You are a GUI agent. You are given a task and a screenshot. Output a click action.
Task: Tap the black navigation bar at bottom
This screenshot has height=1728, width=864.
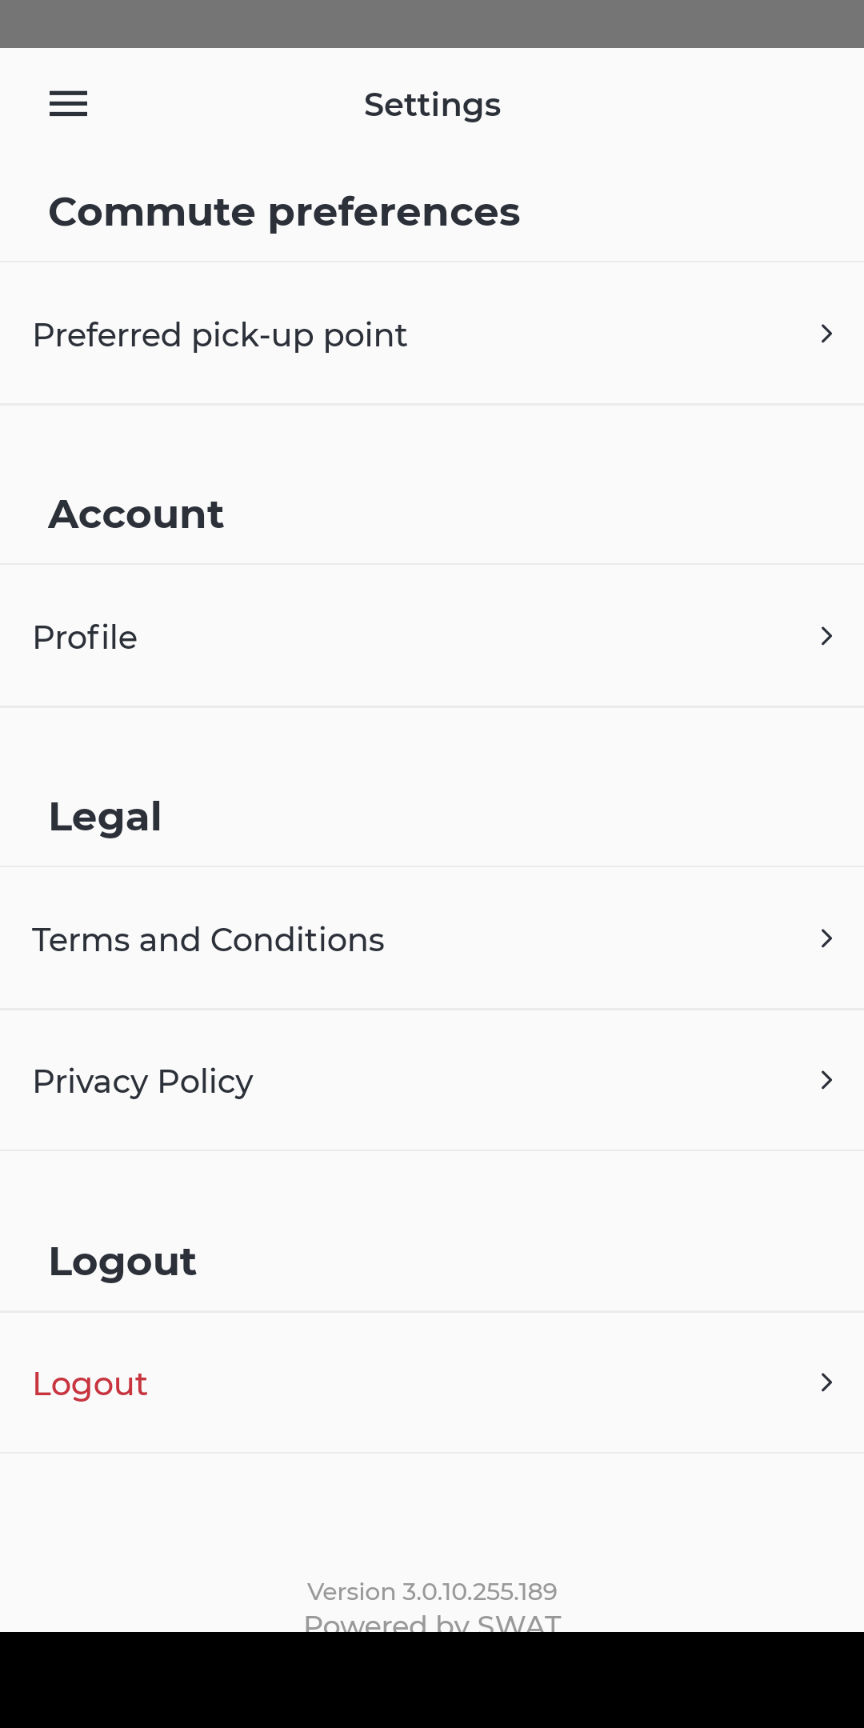[x=432, y=1680]
